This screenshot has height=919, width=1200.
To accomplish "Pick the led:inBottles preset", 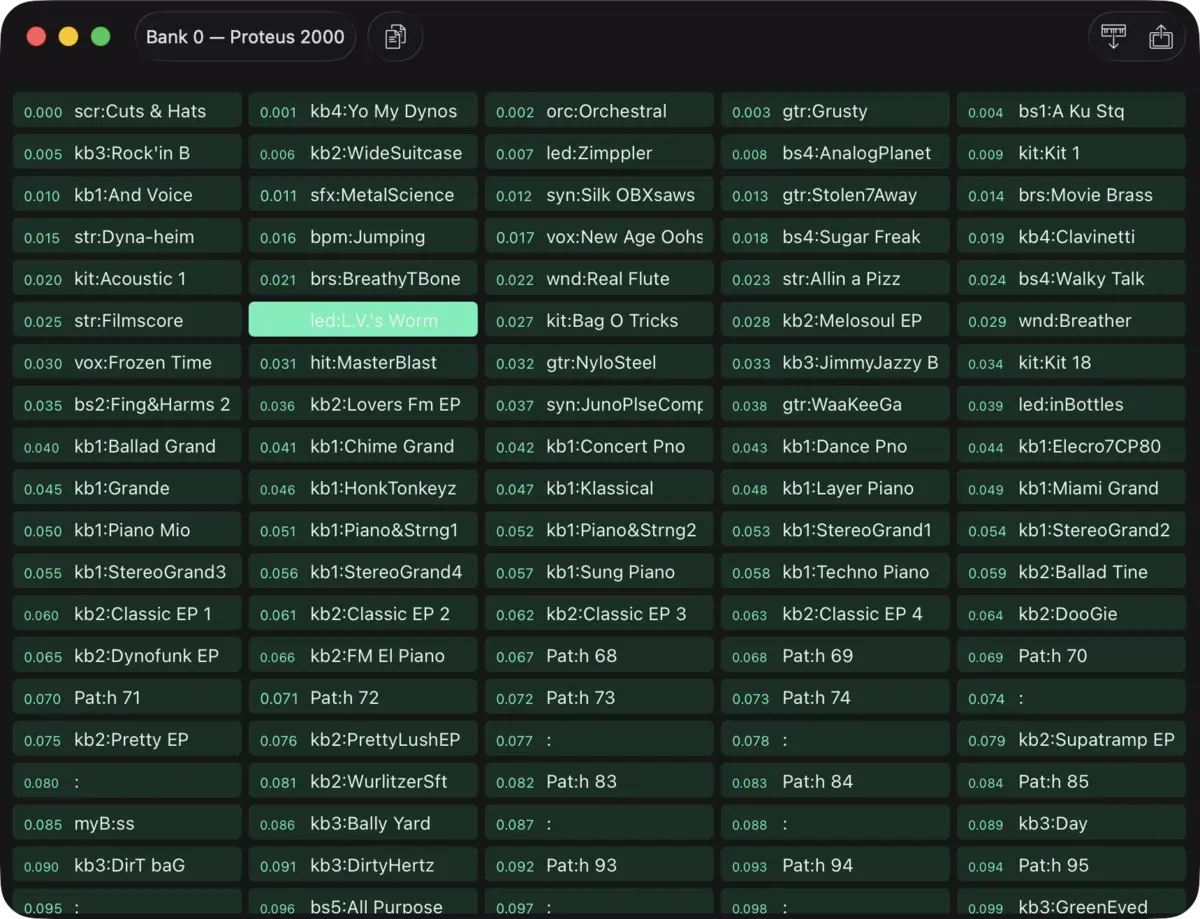I will pos(1071,405).
